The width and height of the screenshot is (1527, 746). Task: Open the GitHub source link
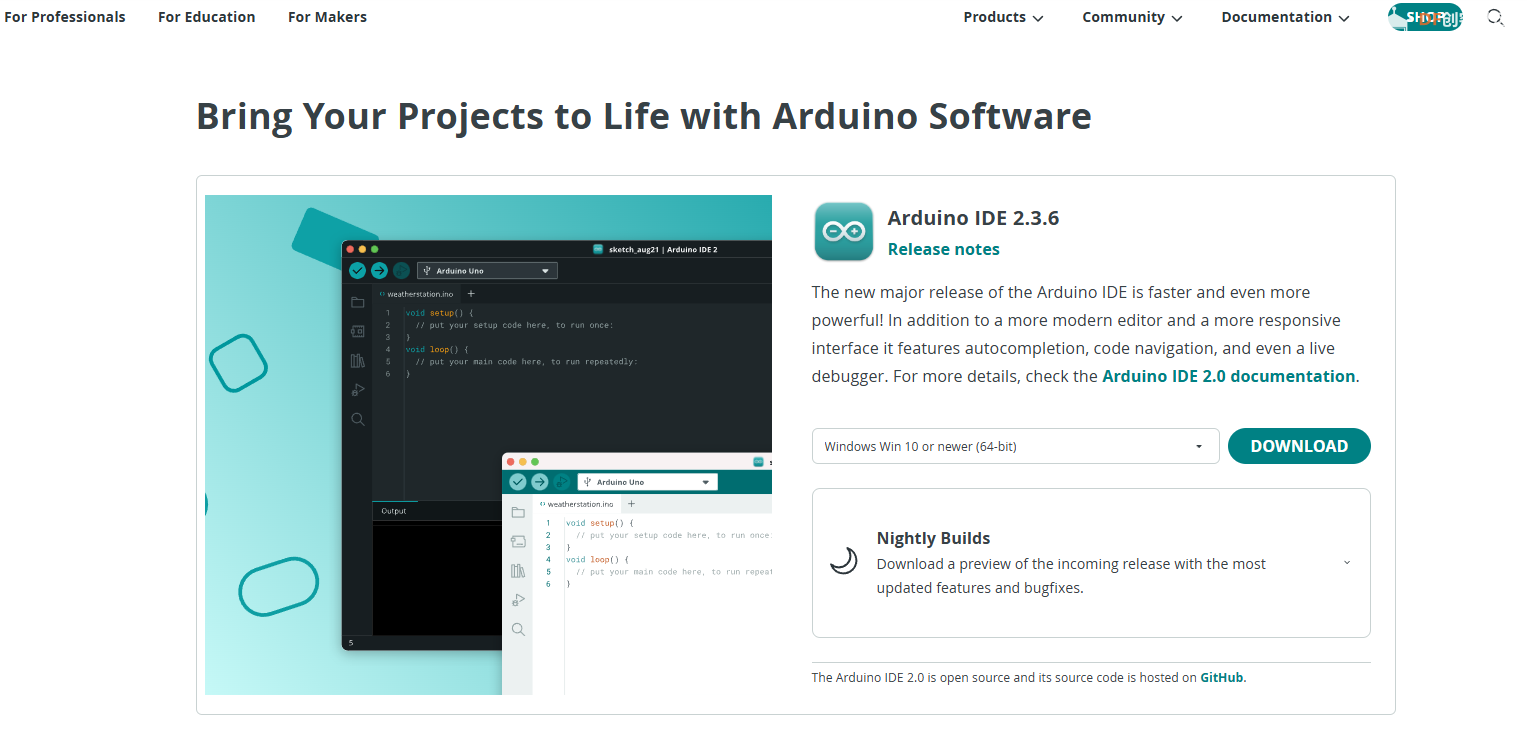1222,677
